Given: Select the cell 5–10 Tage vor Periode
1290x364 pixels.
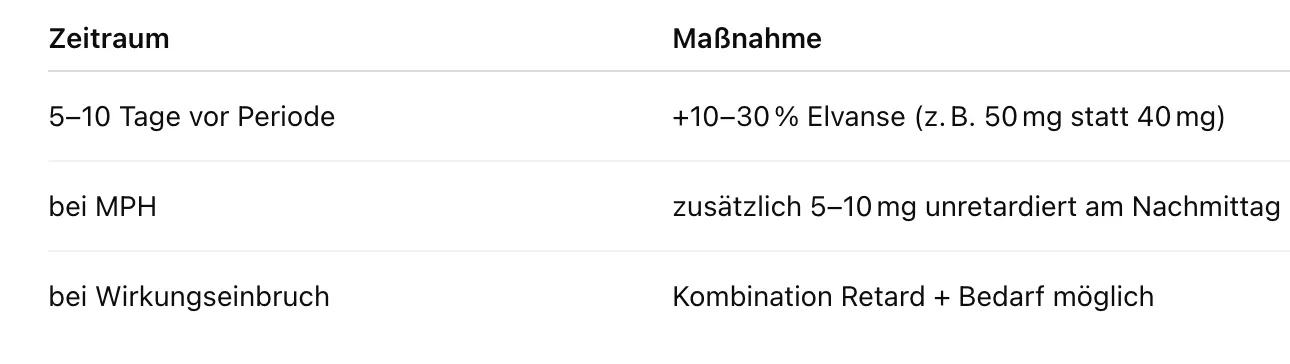Looking at the screenshot, I should (191, 117).
